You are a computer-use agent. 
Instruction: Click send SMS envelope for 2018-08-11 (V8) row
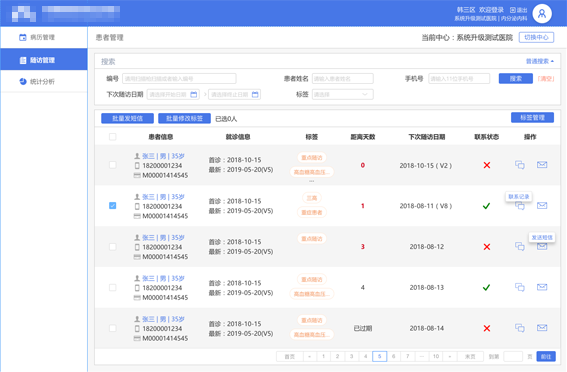(x=542, y=206)
